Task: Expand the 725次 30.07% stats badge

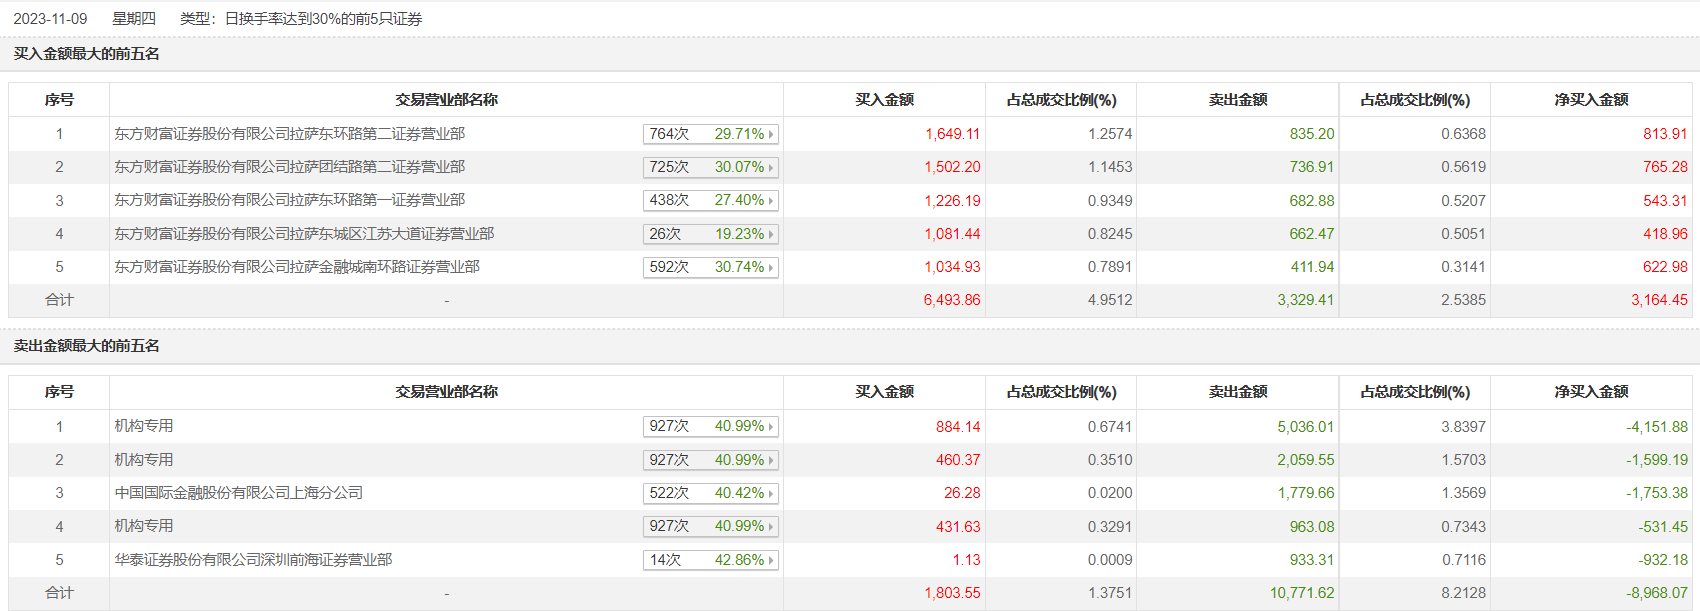Action: coord(710,167)
